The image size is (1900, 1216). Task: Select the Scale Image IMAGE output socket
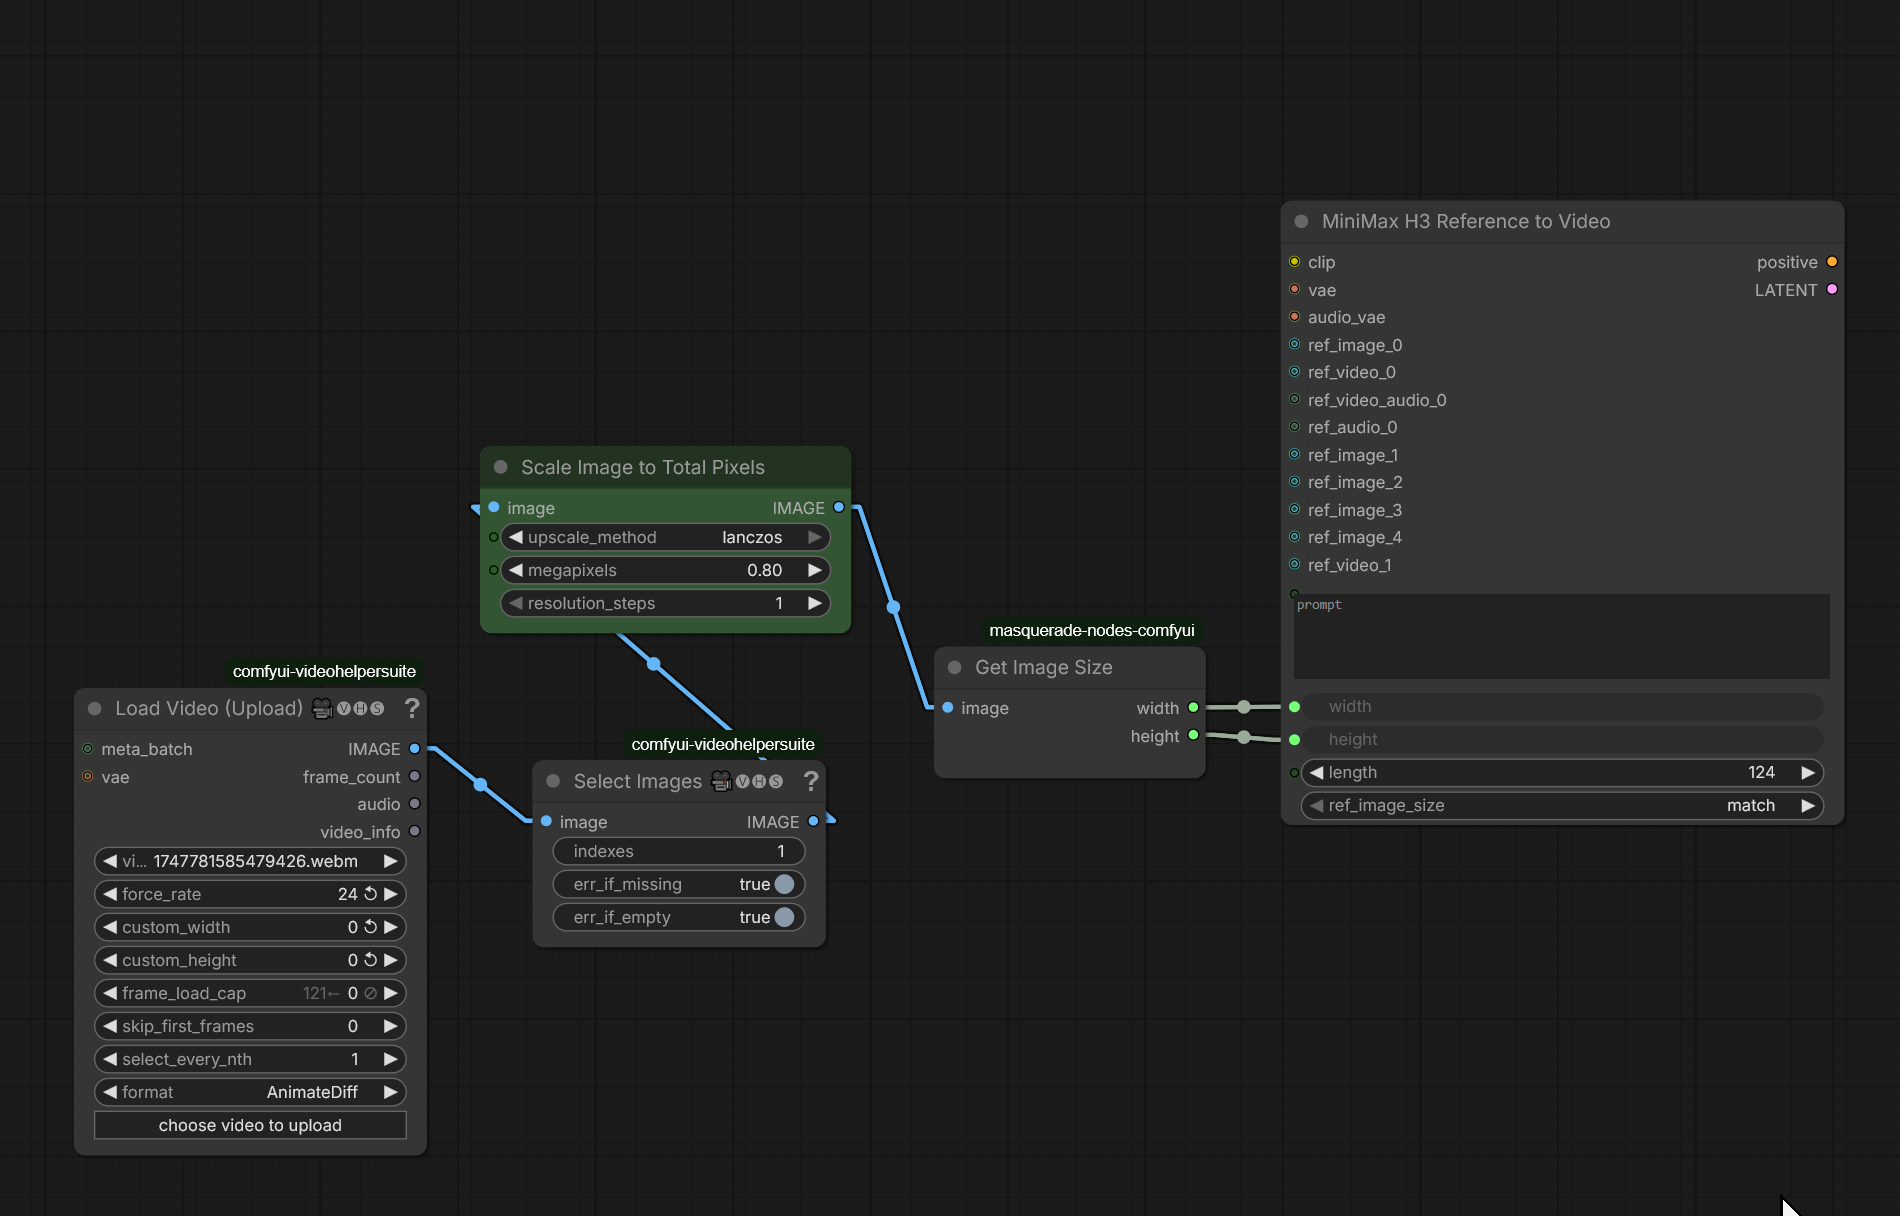(x=839, y=508)
